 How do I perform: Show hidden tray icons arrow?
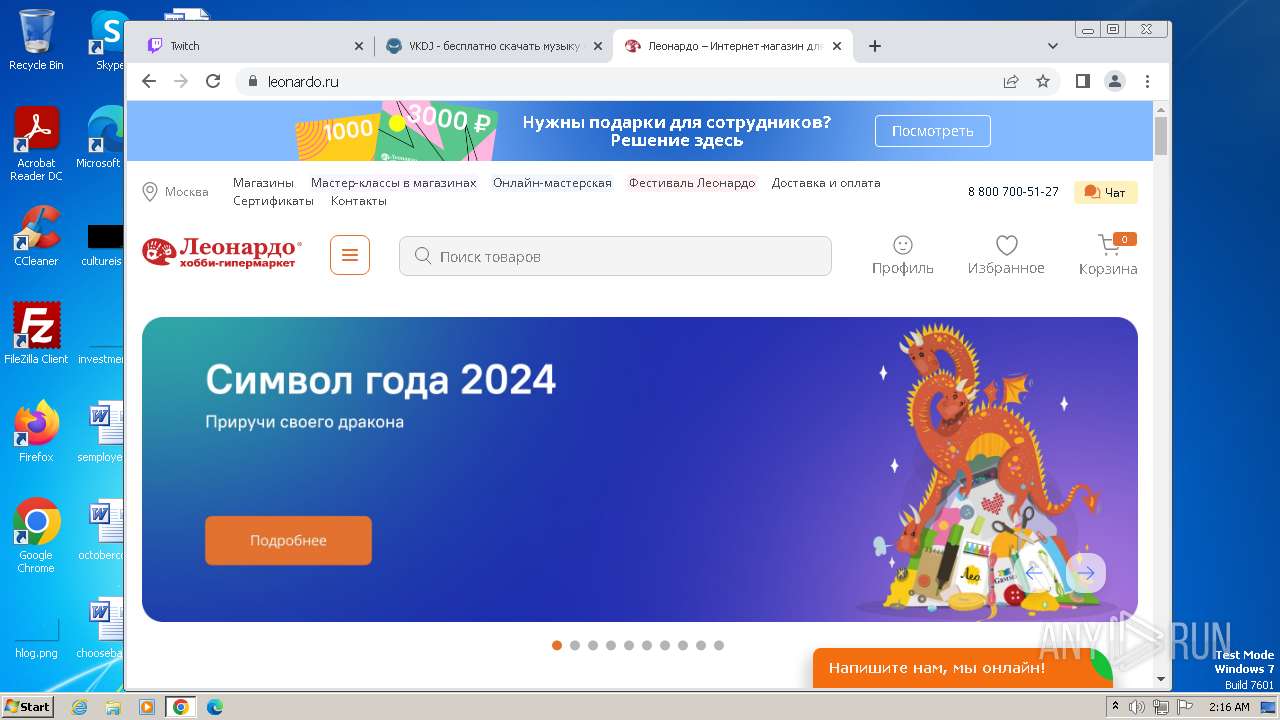(x=1115, y=707)
